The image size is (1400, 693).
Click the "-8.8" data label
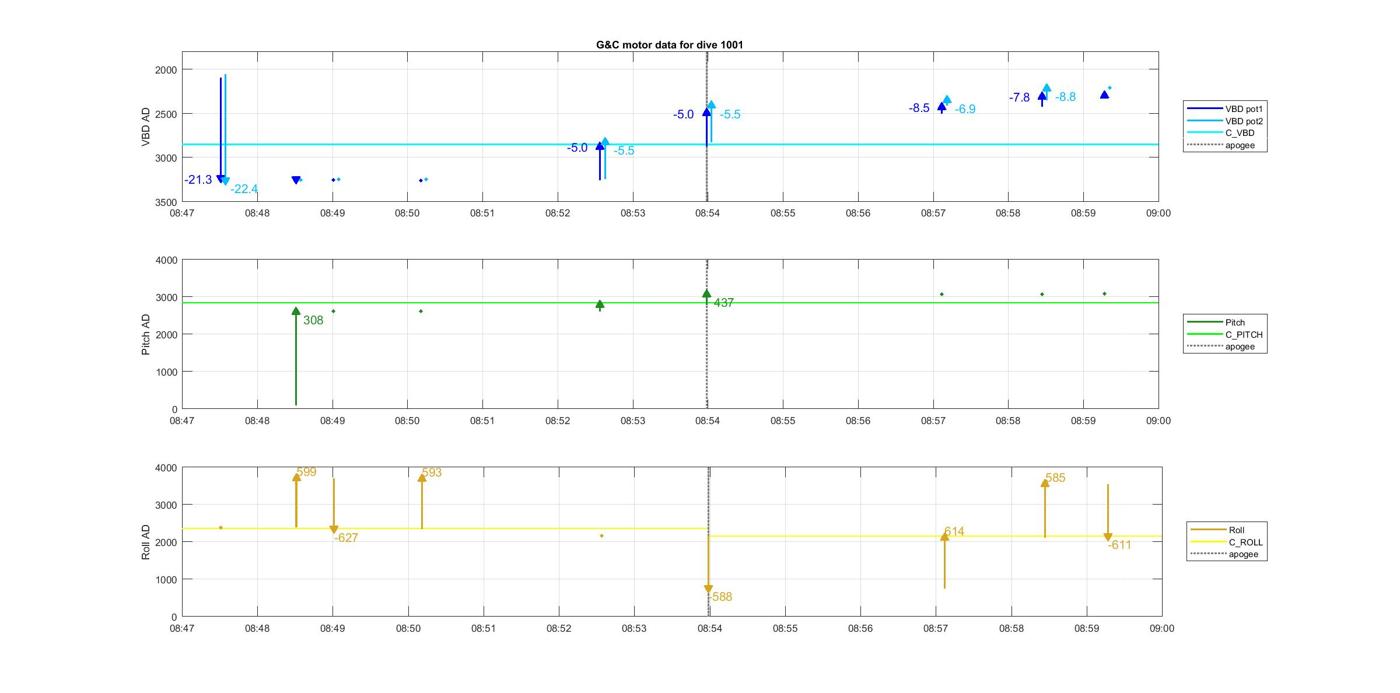(x=1065, y=97)
